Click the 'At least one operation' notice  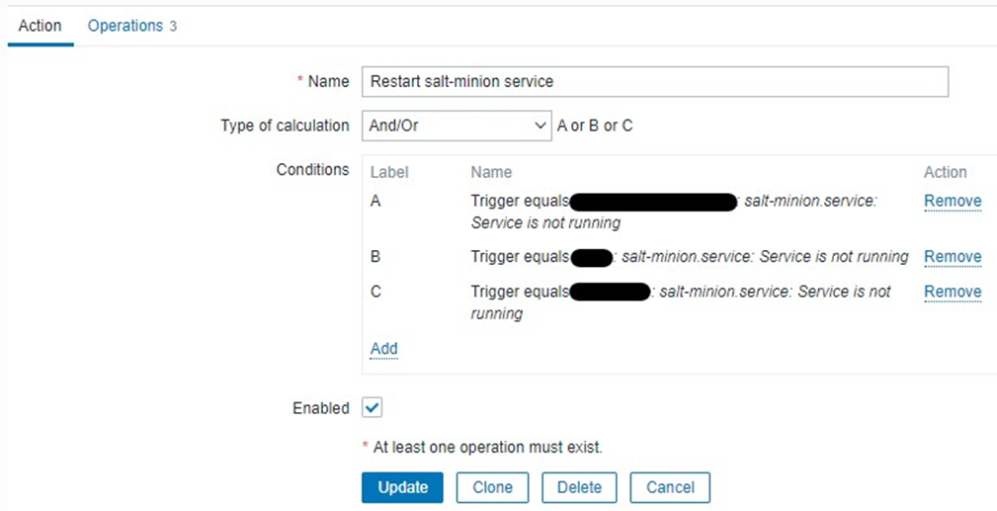[x=487, y=447]
